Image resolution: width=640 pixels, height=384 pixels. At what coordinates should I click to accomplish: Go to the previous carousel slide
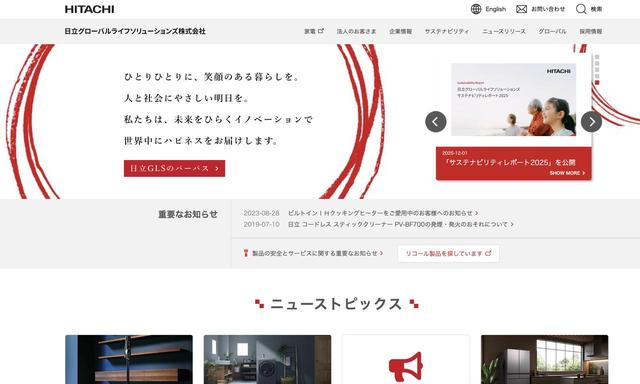pos(436,122)
